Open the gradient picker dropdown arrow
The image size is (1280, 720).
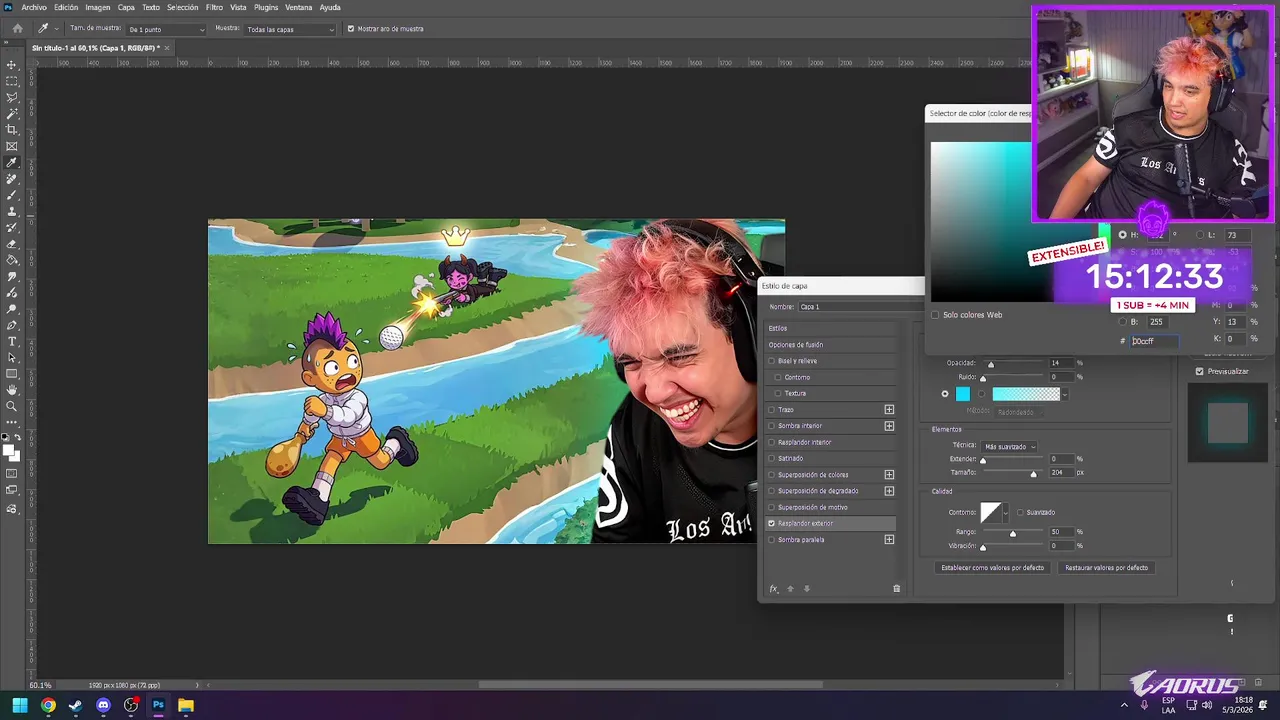pos(1064,394)
